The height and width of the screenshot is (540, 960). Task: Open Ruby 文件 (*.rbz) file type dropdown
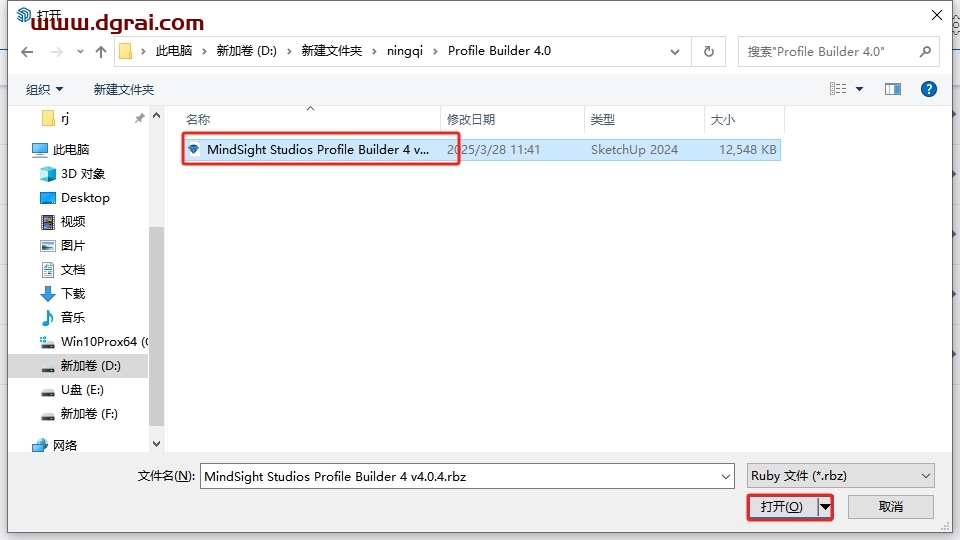(x=841, y=476)
